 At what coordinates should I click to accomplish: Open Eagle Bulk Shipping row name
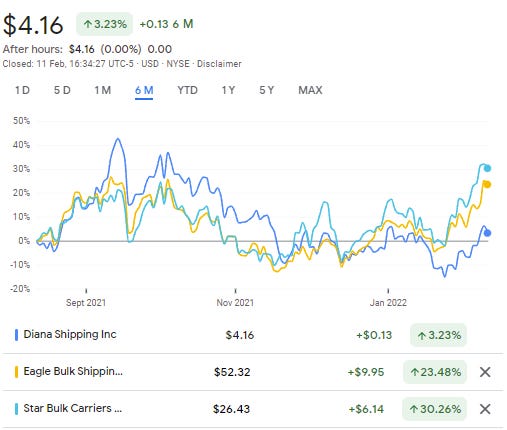point(73,371)
